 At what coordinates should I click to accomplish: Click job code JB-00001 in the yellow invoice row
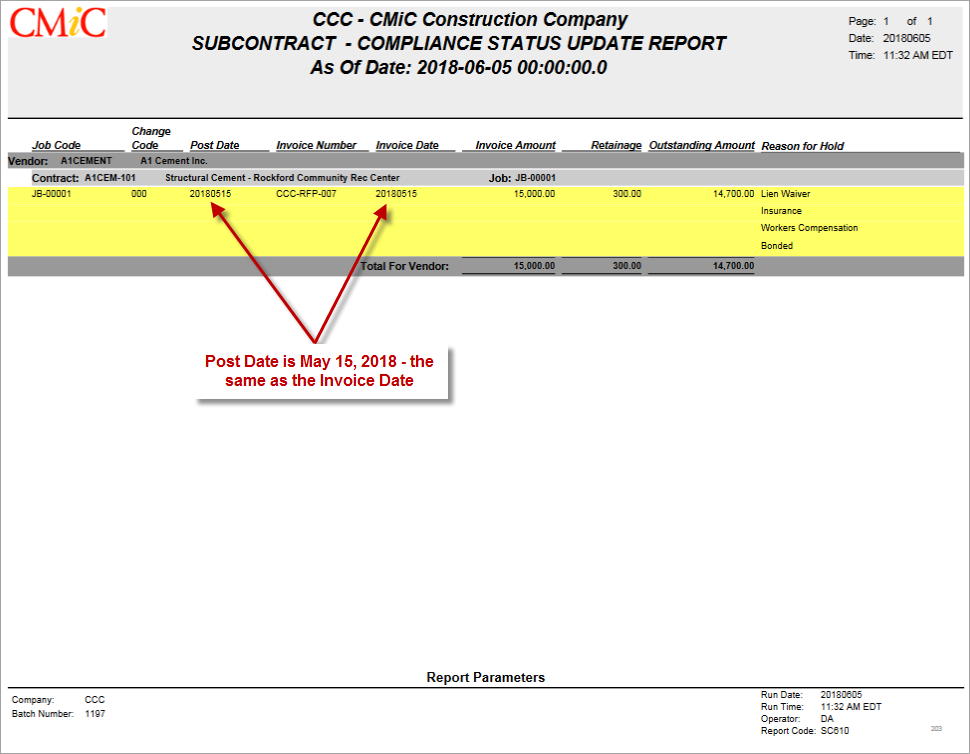point(51,194)
